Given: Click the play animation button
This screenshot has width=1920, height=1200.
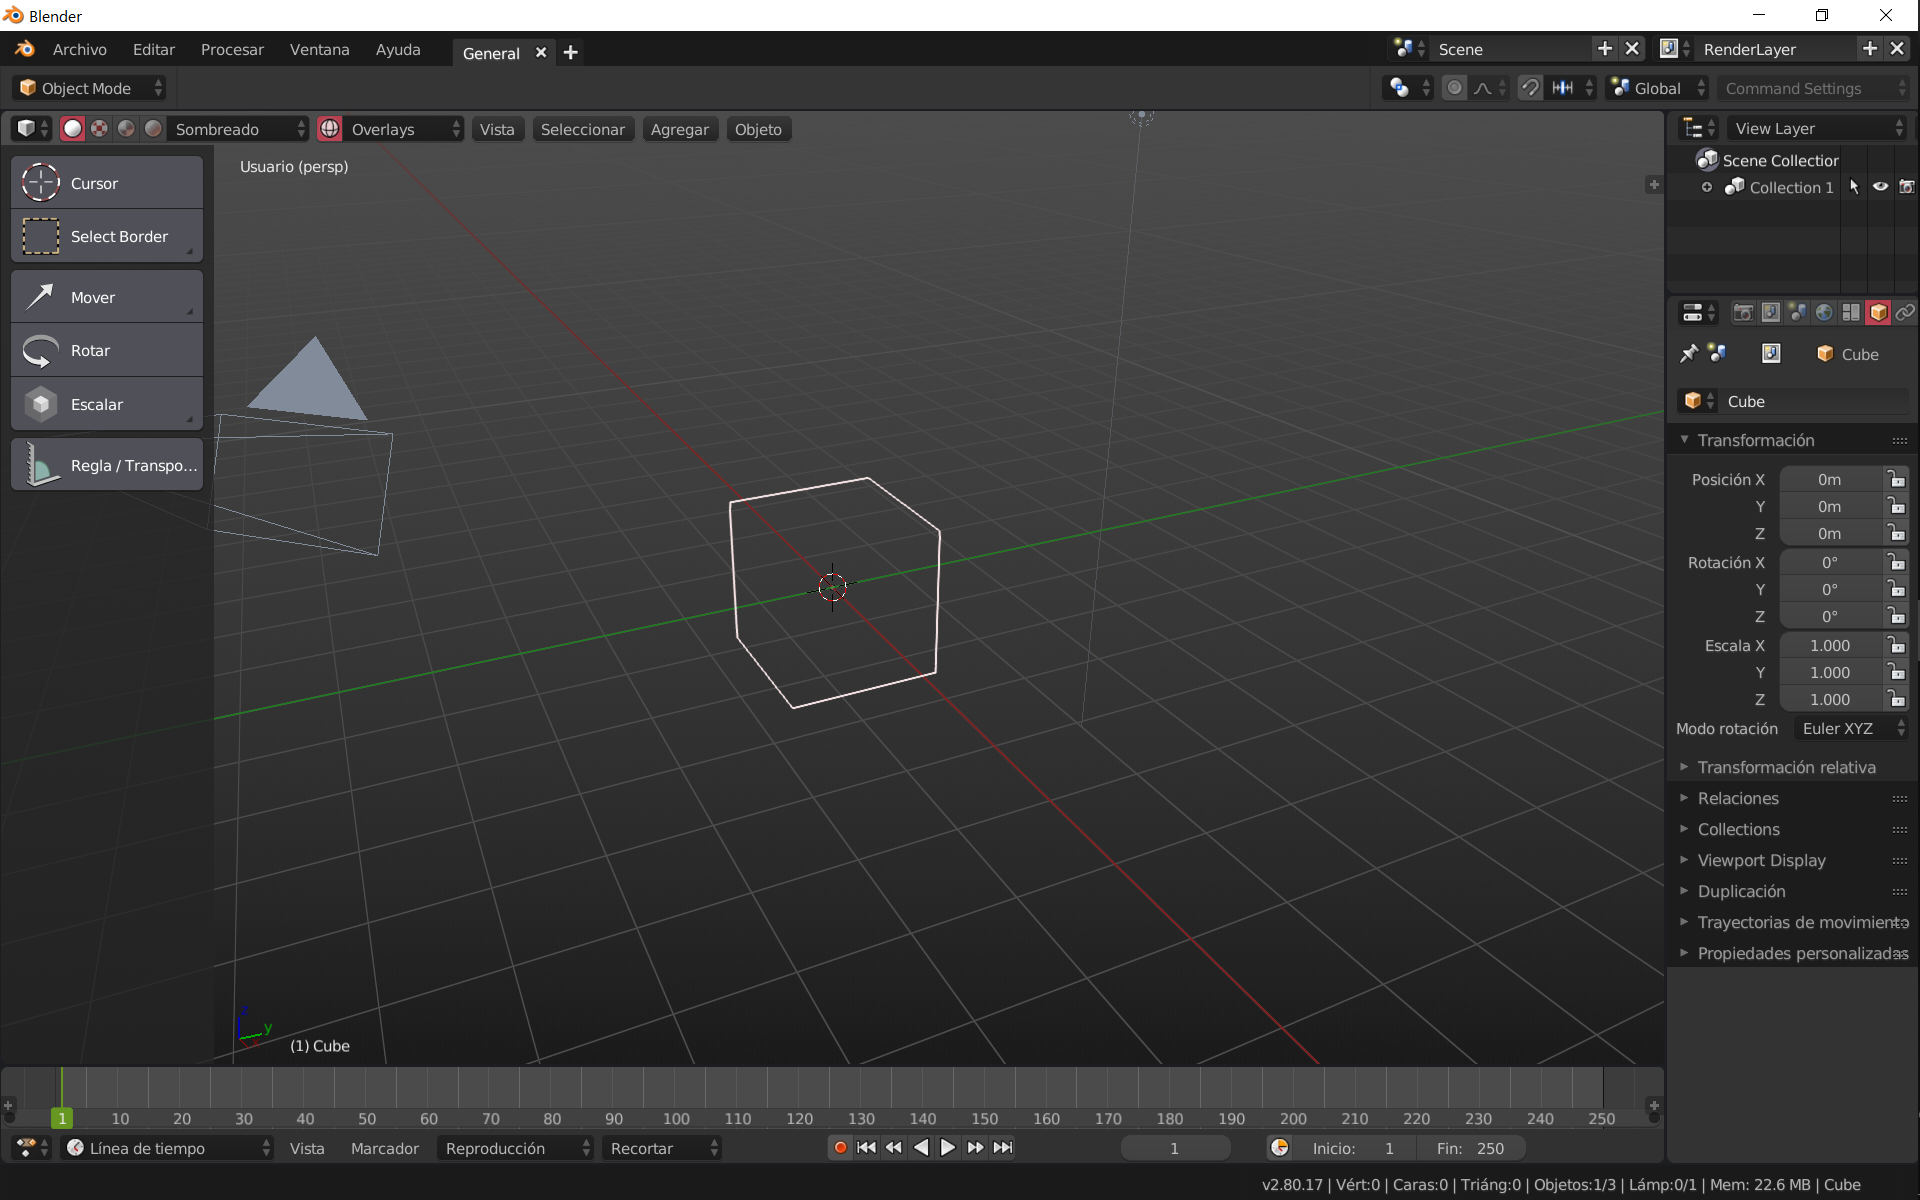Looking at the screenshot, I should click(x=947, y=1148).
